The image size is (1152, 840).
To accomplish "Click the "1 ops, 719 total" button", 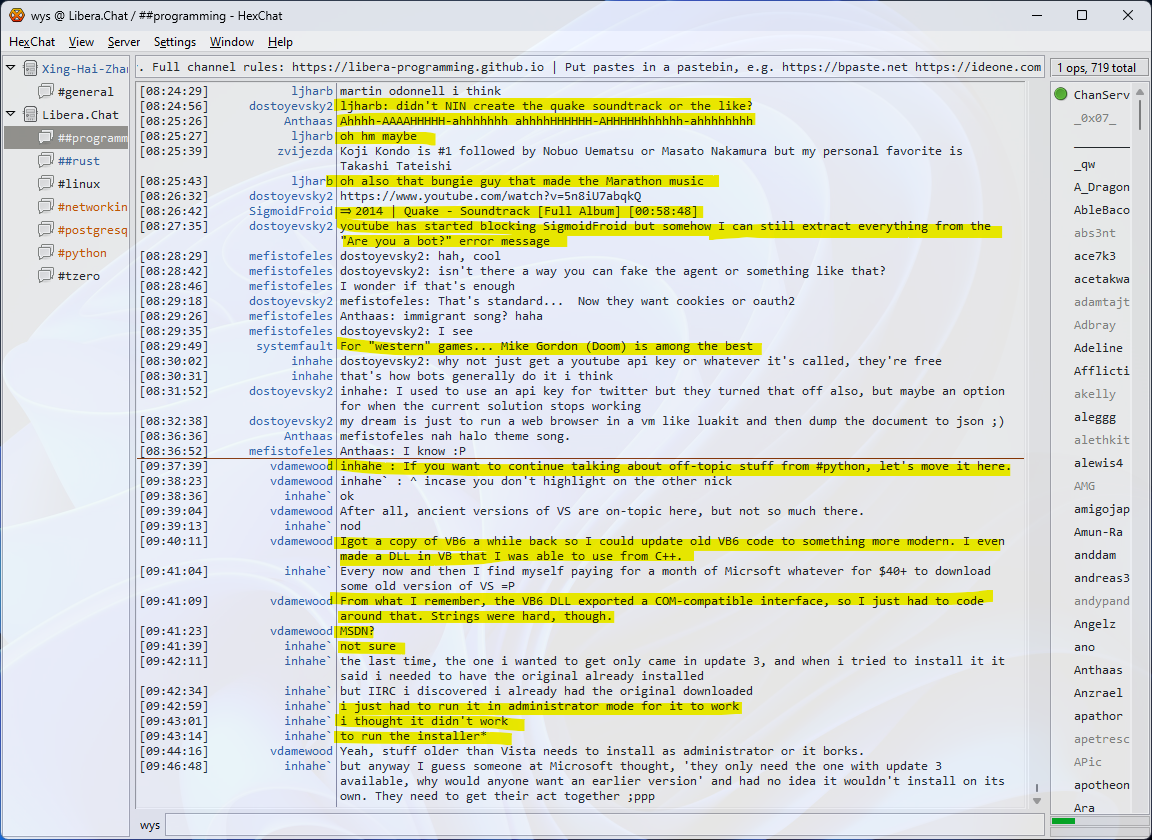I will pyautogui.click(x=1096, y=68).
